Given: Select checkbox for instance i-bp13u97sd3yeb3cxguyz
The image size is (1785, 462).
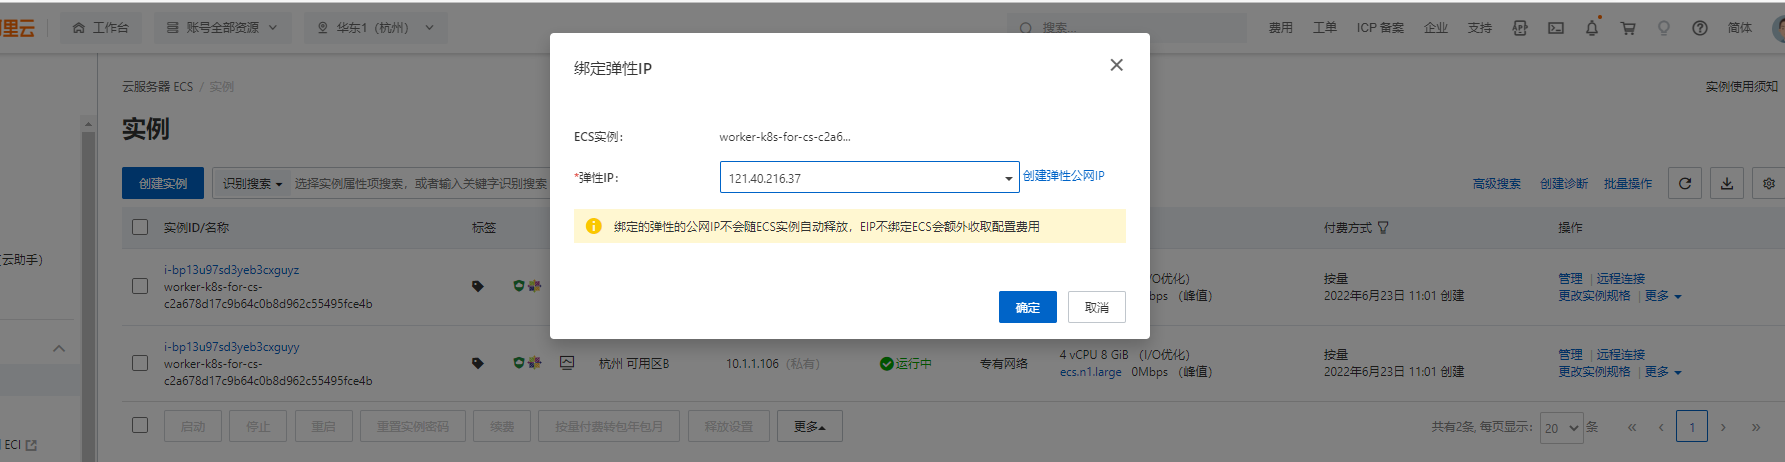Looking at the screenshot, I should click(x=140, y=286).
